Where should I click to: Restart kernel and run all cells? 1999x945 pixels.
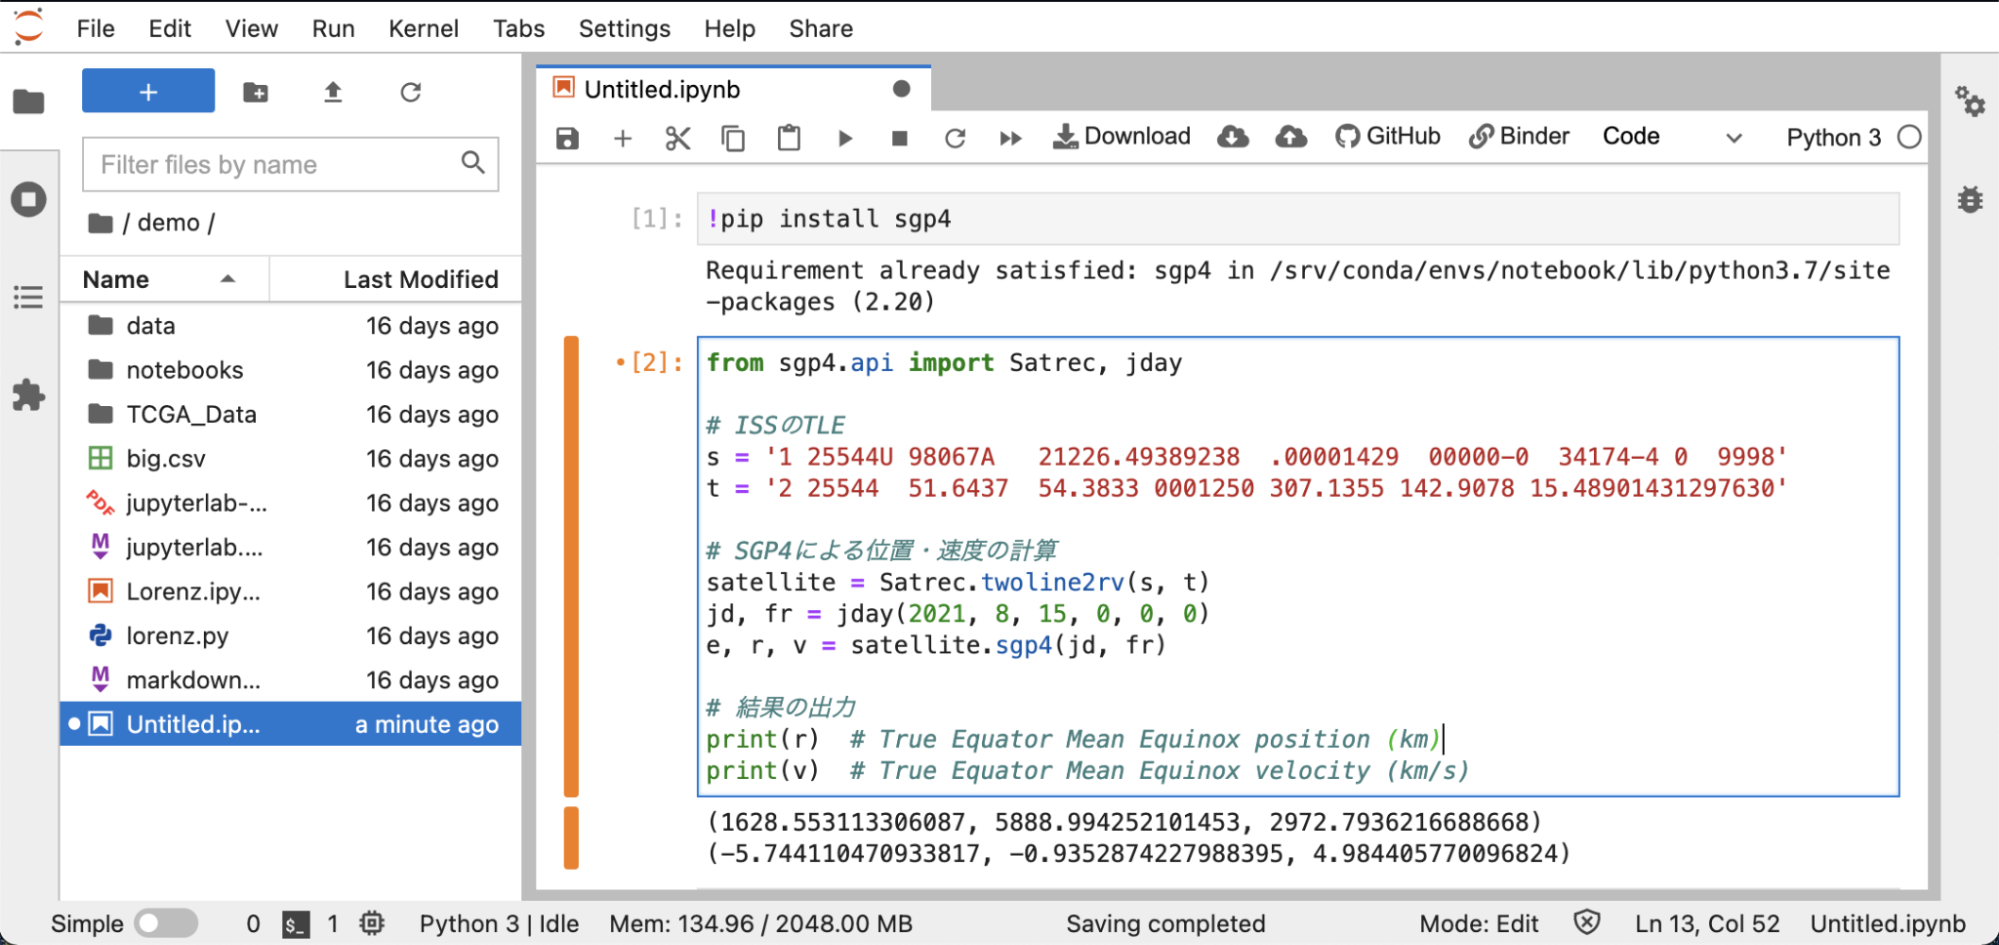[x=1010, y=138]
